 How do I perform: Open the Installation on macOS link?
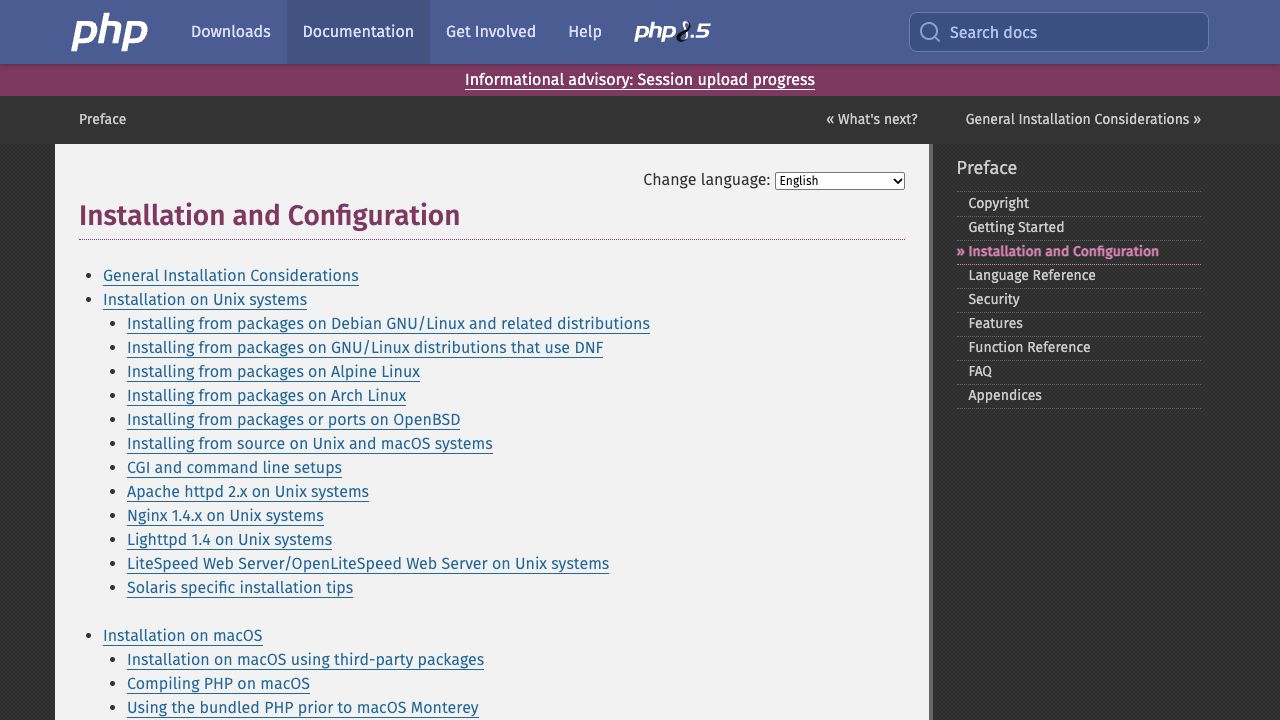[x=183, y=636]
